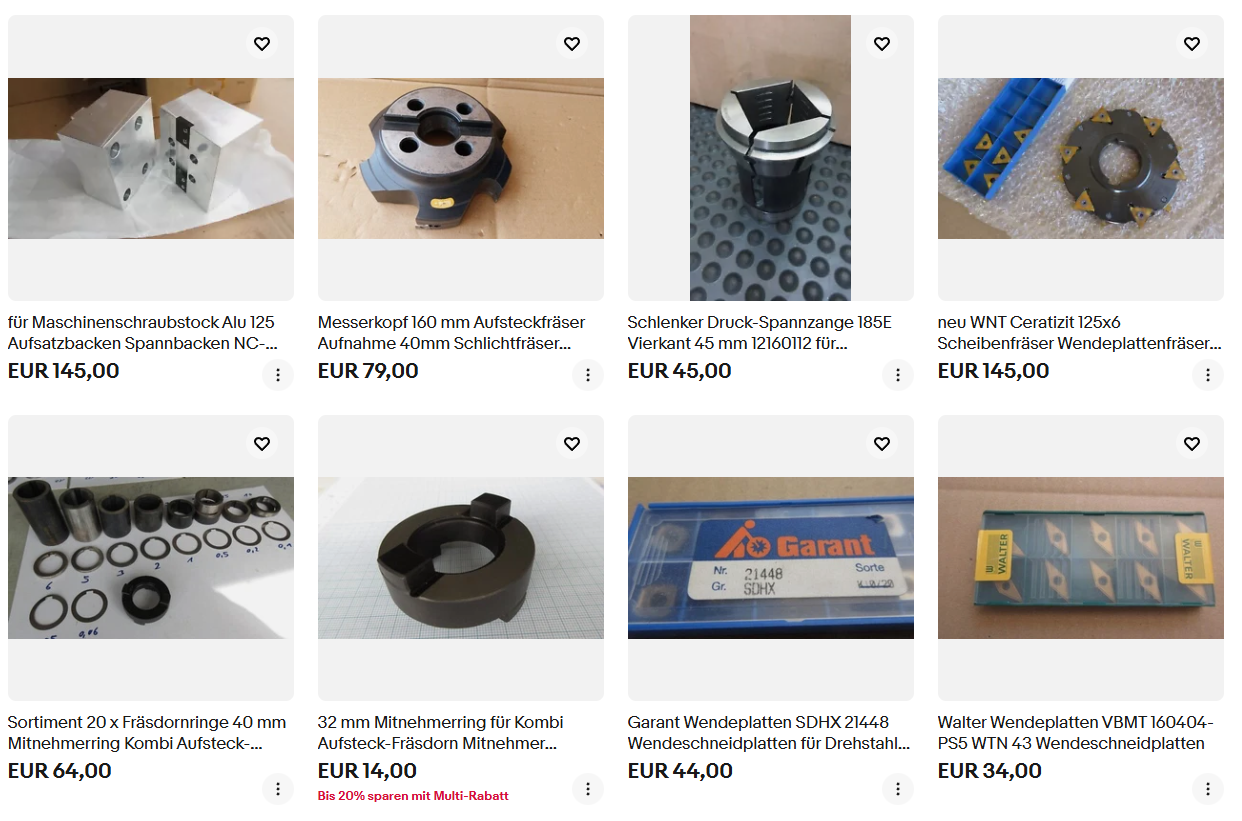Toggle watchlist heart on Messerkopf 160 mm item
The height and width of the screenshot is (821, 1242).
tap(572, 44)
